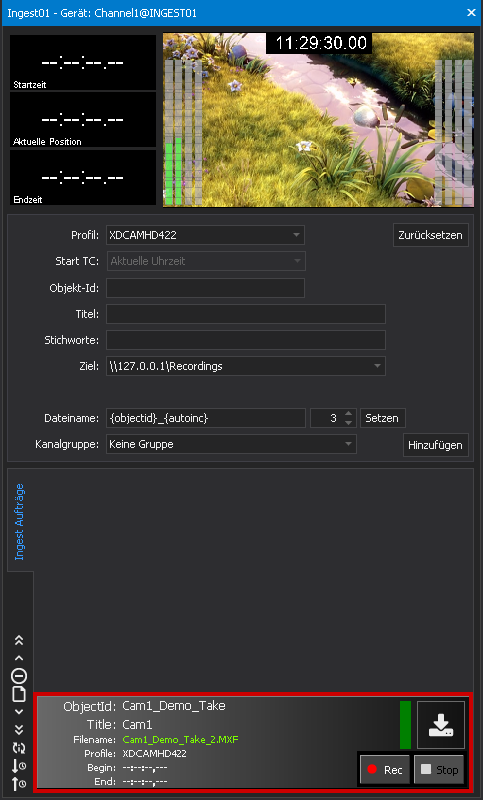Click the Startzeit timecode display
Viewport: 483px width, 800px height.
[83, 63]
